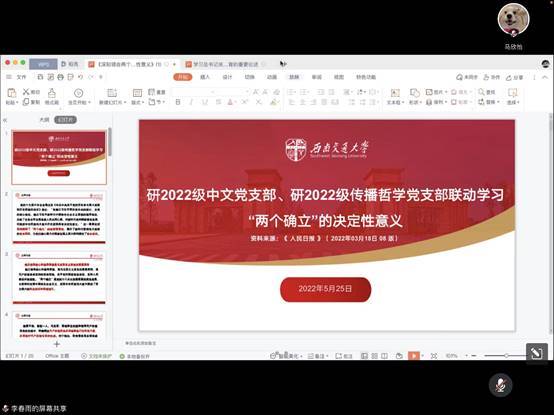Select the second slide thumbnail

pyautogui.click(x=59, y=217)
